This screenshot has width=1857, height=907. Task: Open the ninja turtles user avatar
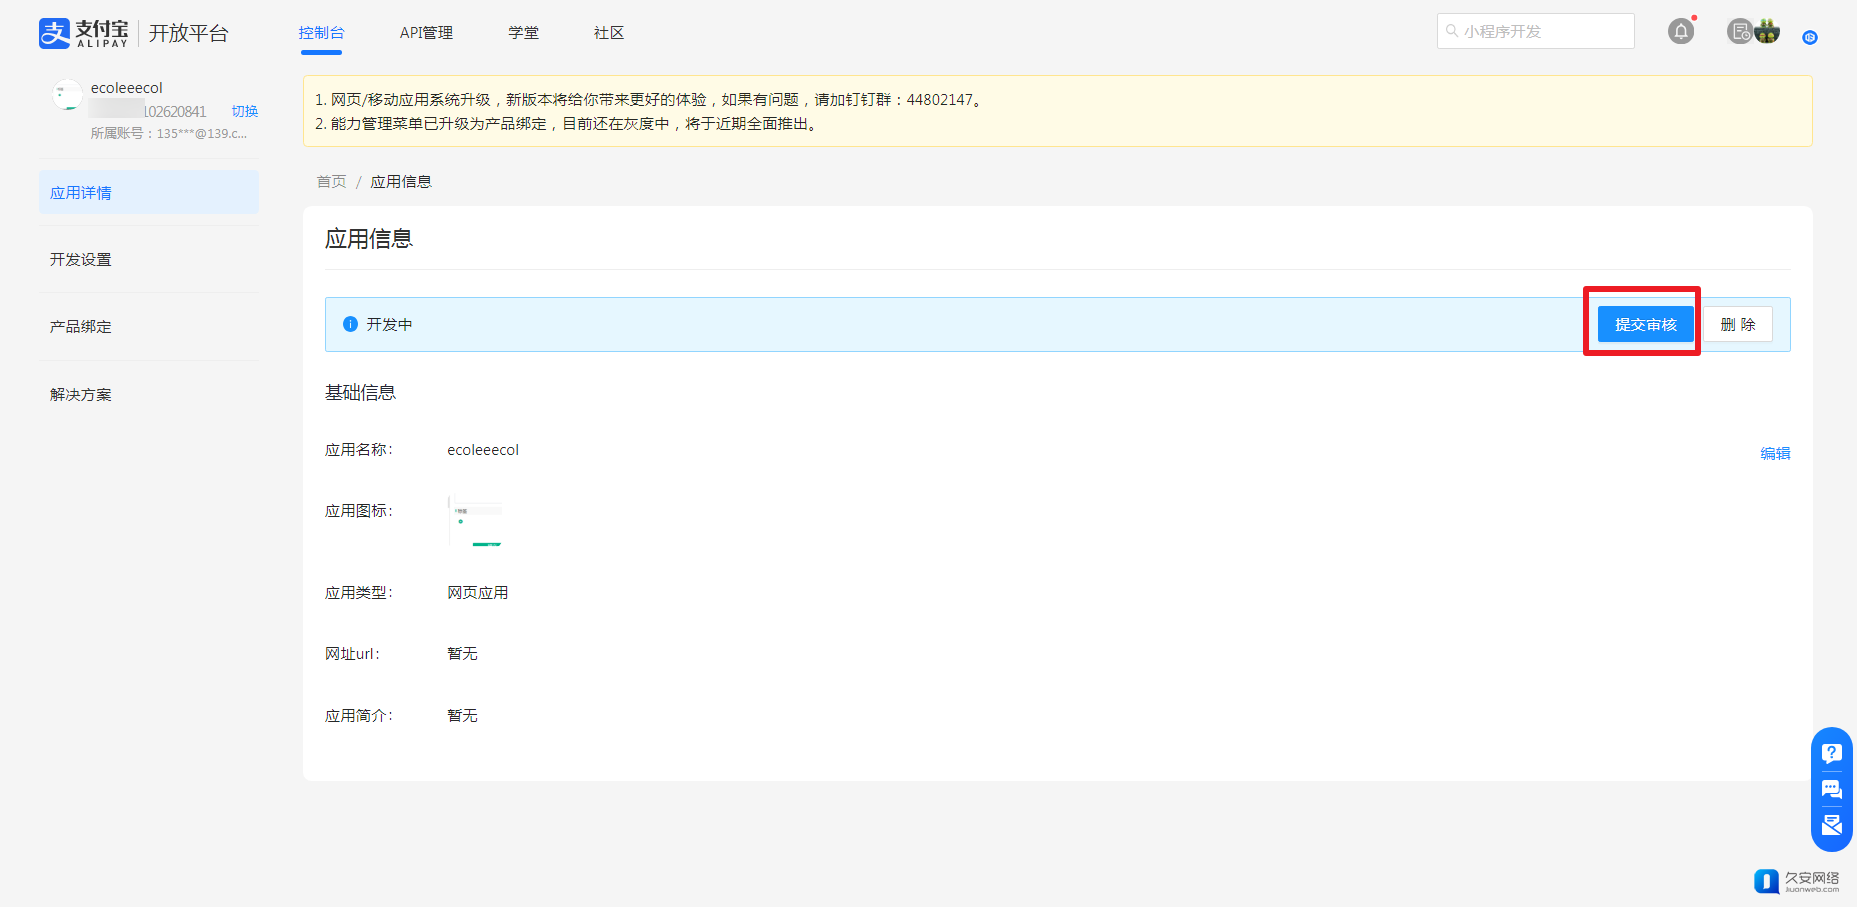pyautogui.click(x=1767, y=32)
